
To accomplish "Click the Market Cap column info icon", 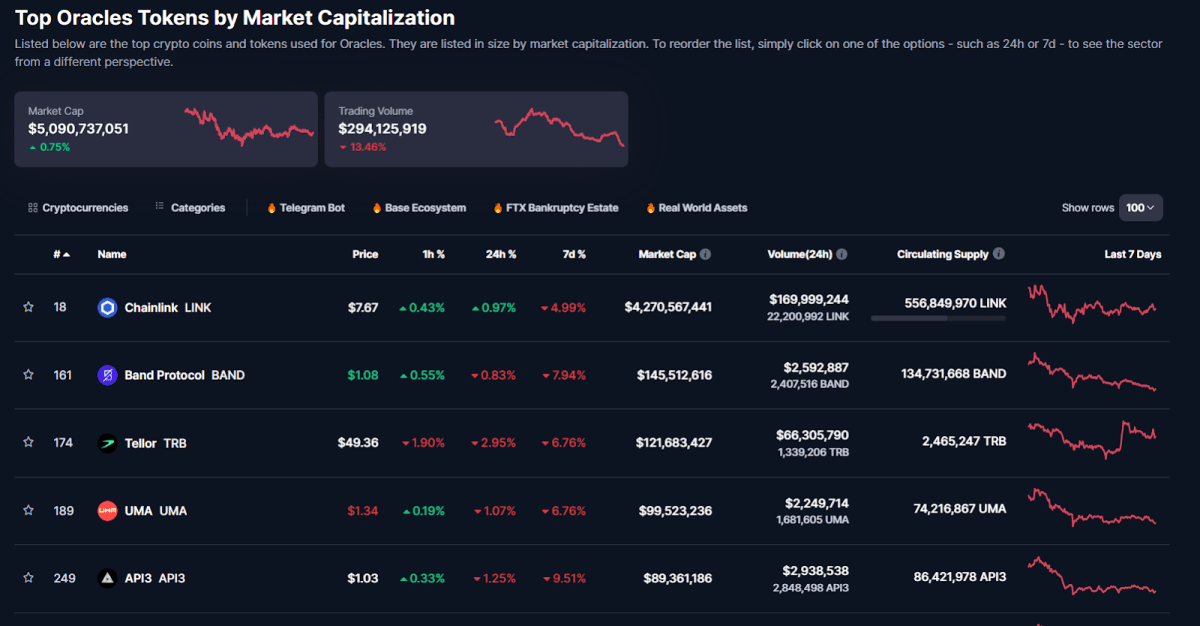I will tap(706, 254).
